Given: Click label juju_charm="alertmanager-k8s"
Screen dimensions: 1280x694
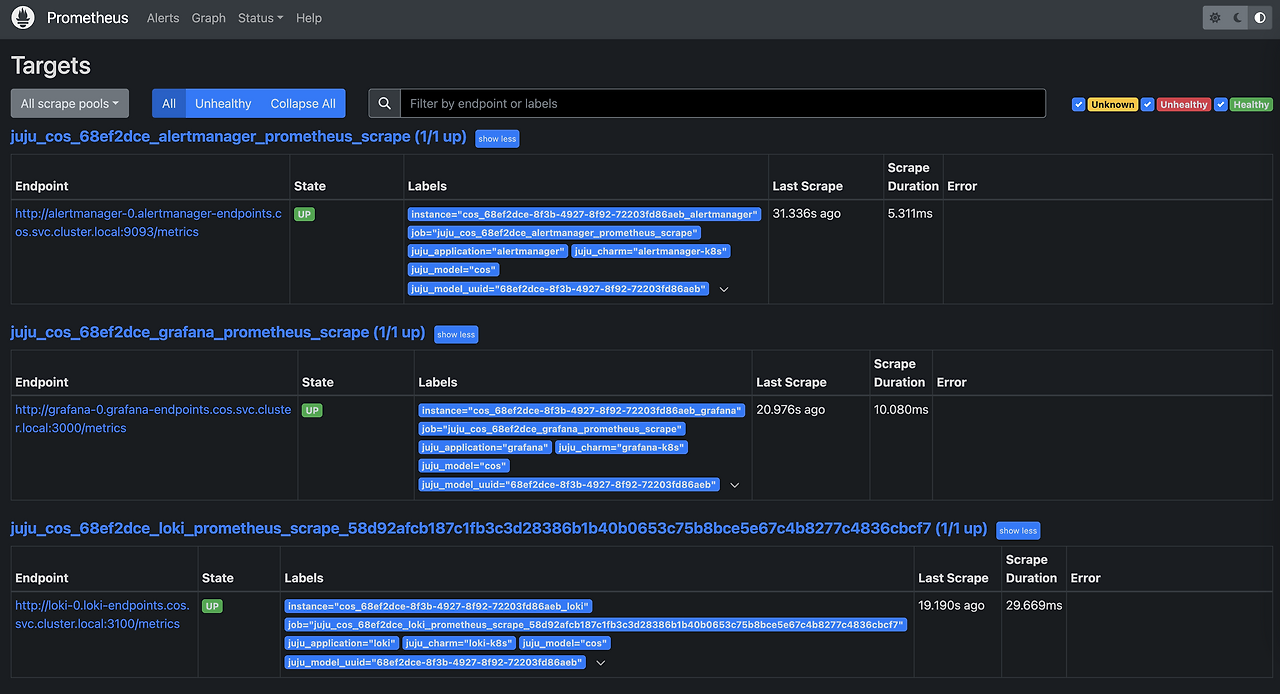Looking at the screenshot, I should click(651, 252).
